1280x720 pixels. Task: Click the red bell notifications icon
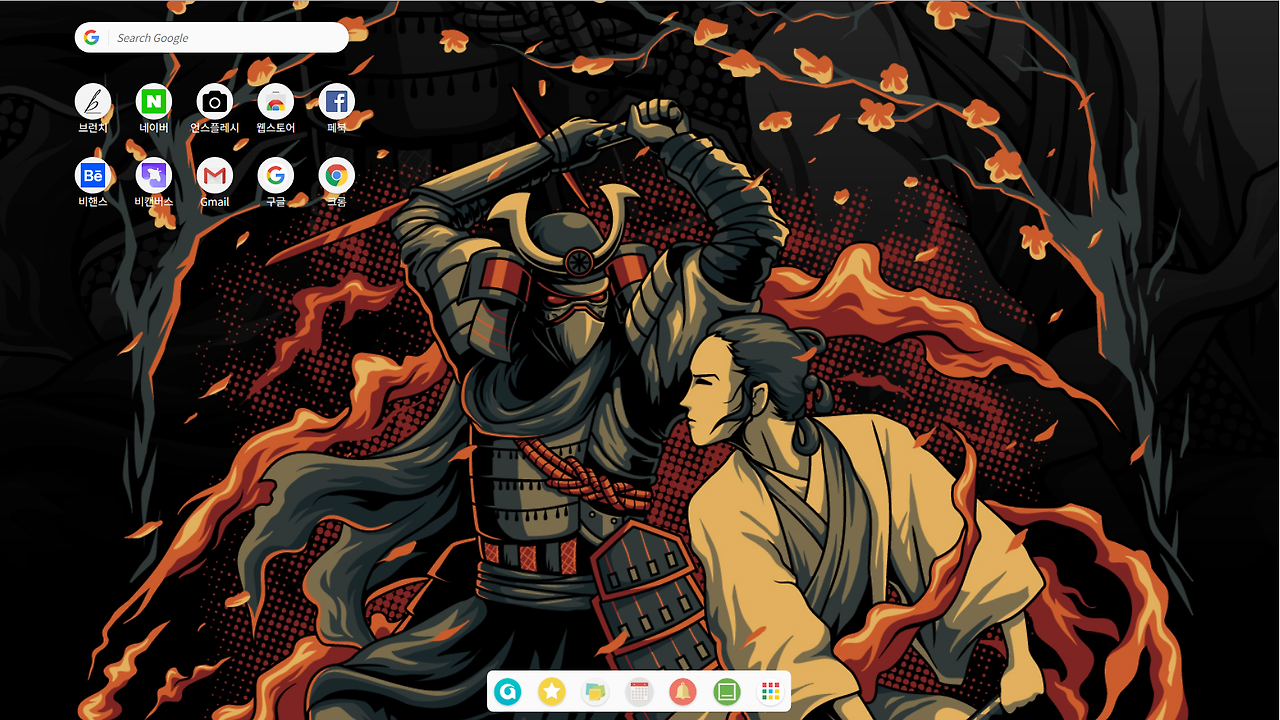coord(683,691)
